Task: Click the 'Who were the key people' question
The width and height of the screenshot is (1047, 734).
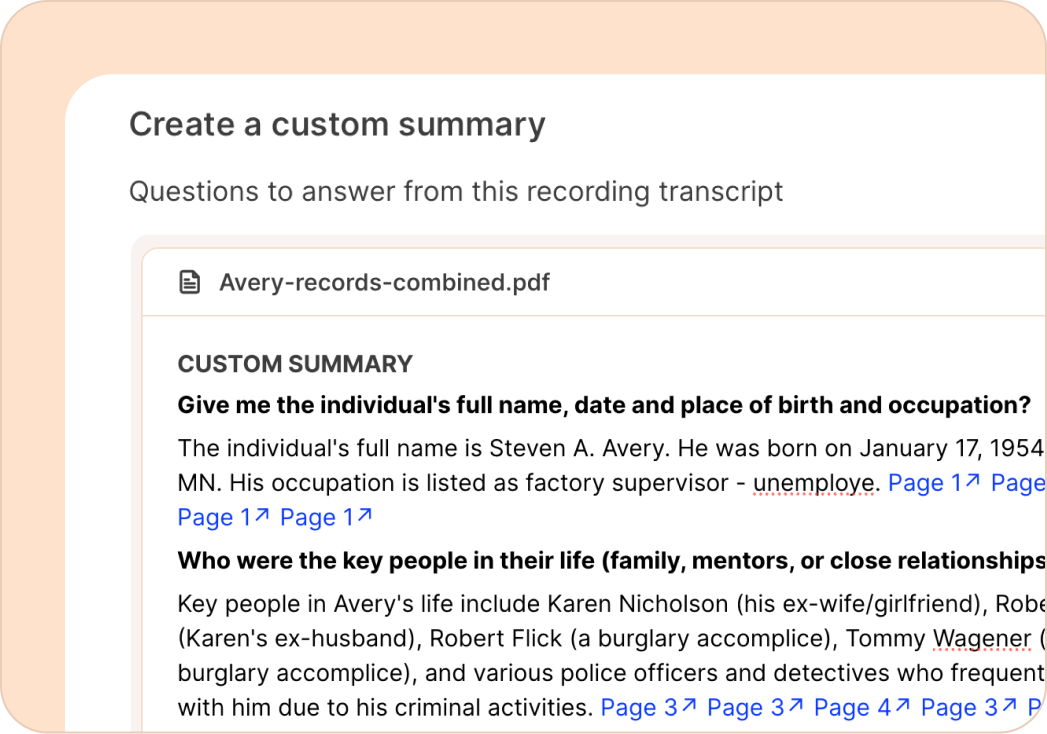Action: [611, 560]
